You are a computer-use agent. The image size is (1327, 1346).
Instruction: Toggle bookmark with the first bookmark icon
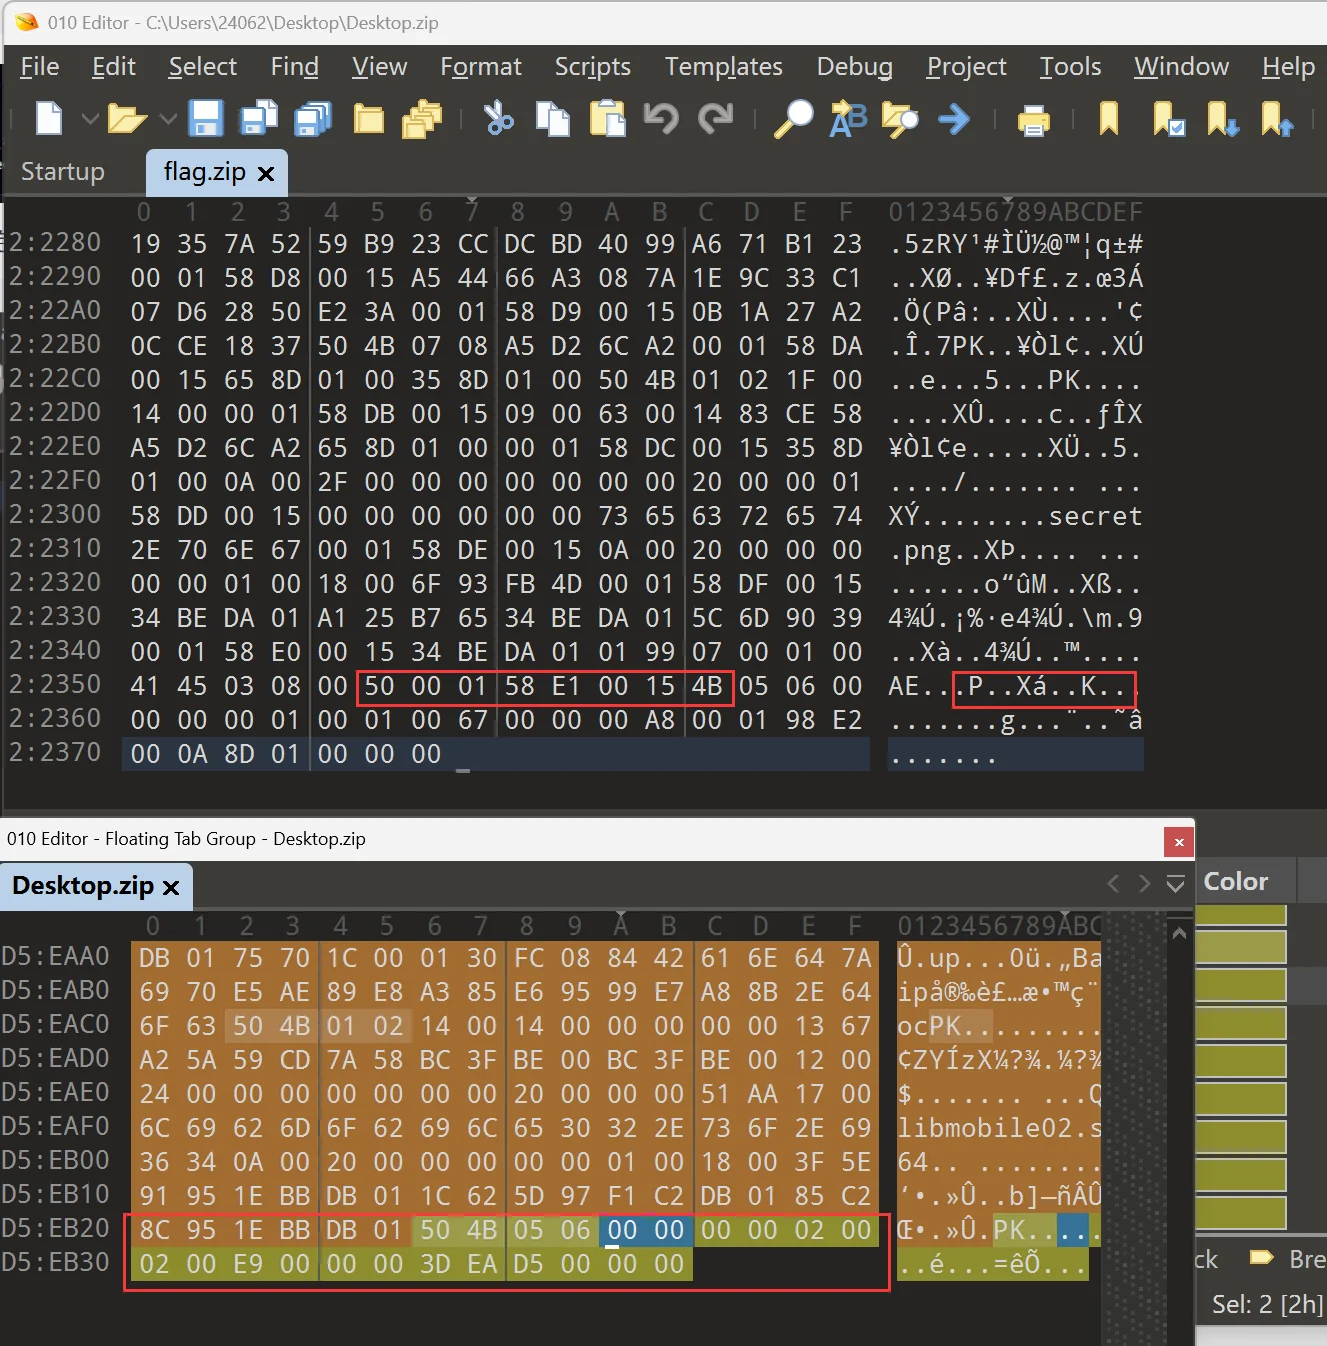[1108, 119]
